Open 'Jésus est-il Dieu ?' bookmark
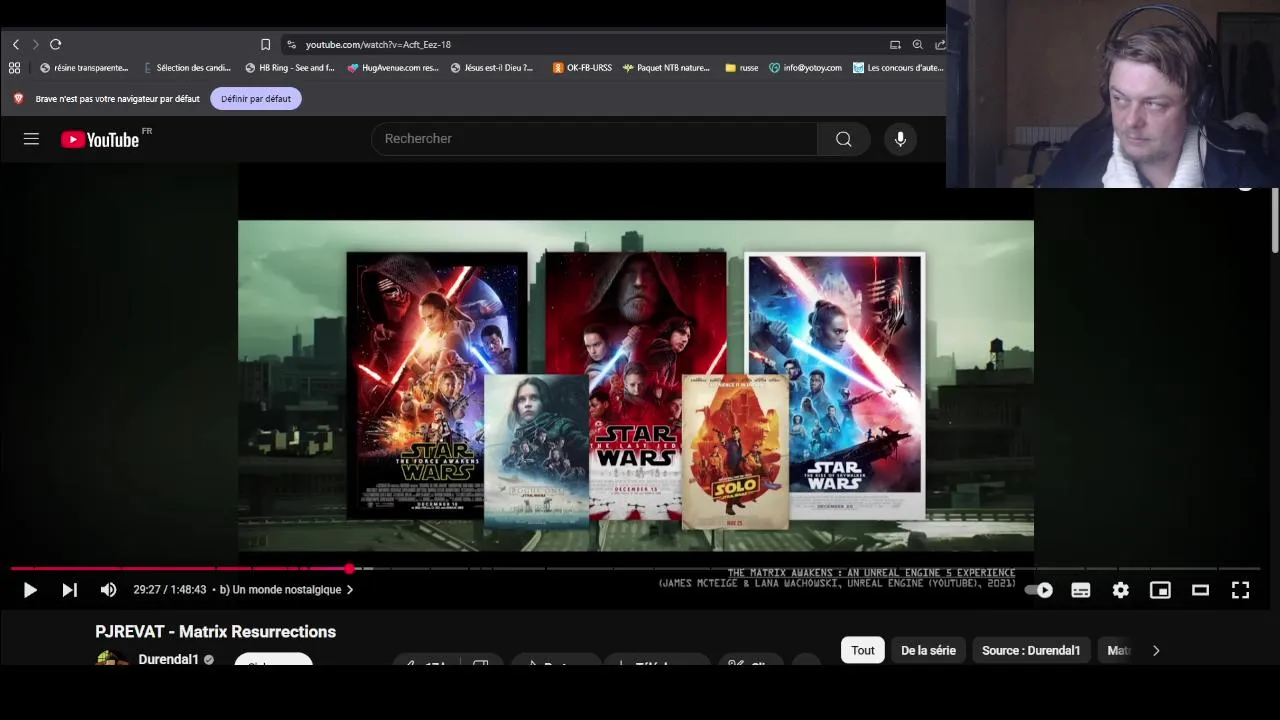Image resolution: width=1280 pixels, height=720 pixels. (493, 68)
